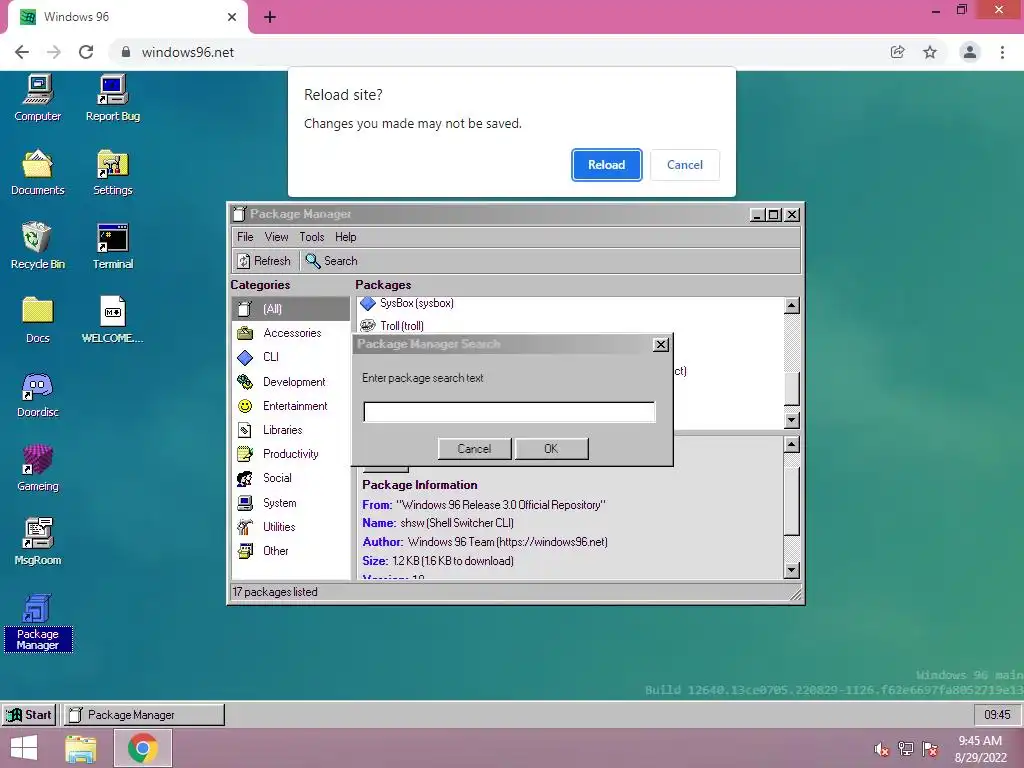Click the Windows 96 Start button
This screenshot has width=1024, height=768.
29,715
